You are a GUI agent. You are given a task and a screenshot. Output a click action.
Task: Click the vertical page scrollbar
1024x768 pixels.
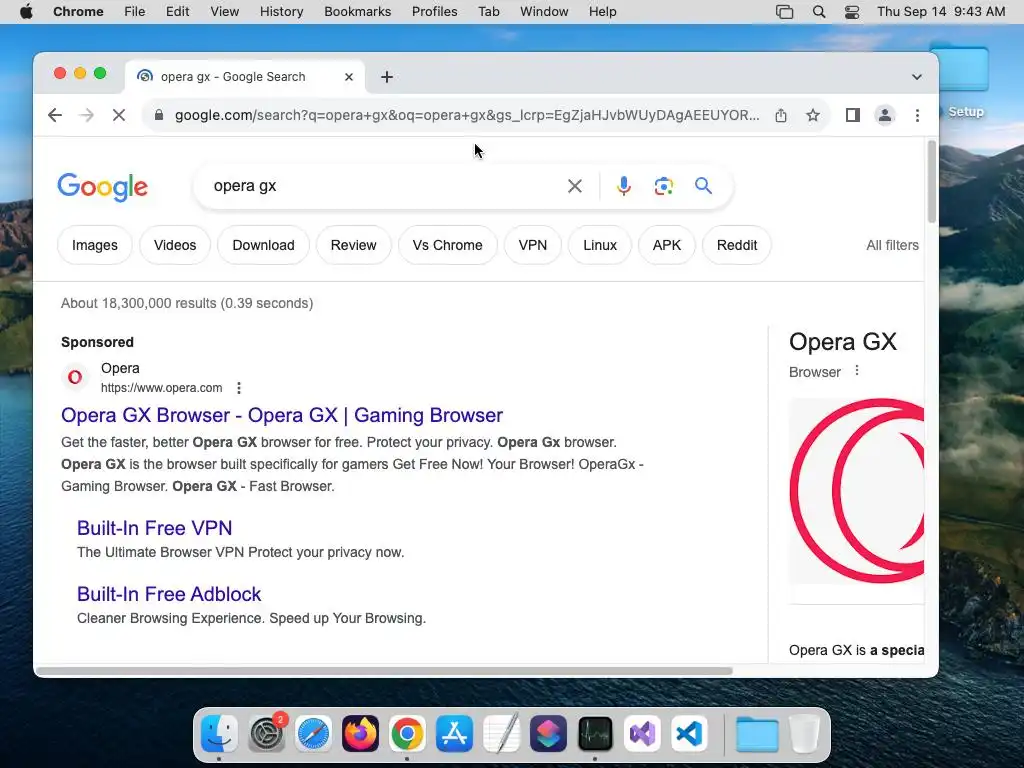coord(931,182)
